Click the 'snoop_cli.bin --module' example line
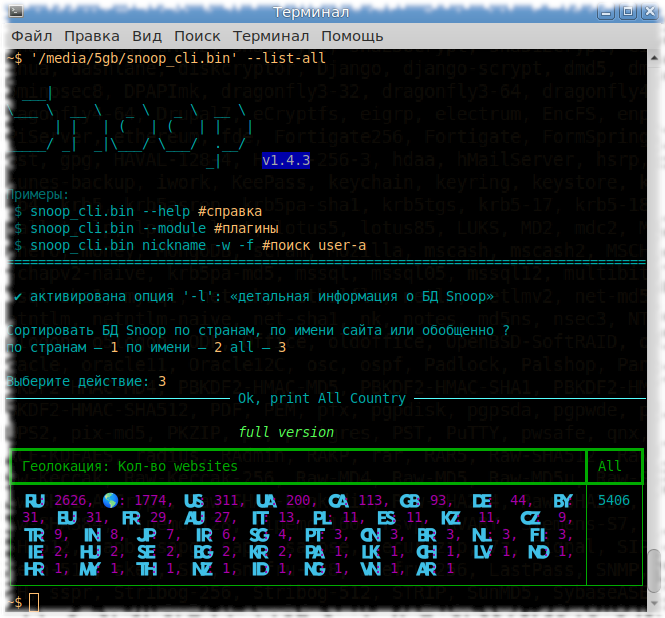Image resolution: width=665 pixels, height=618 pixels. (x=146, y=228)
